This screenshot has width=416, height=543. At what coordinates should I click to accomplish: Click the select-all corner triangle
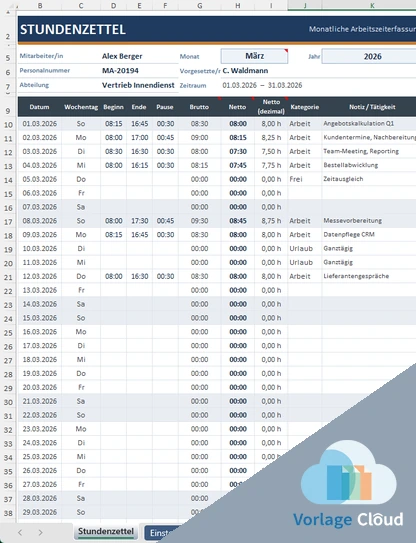tap(8, 12)
